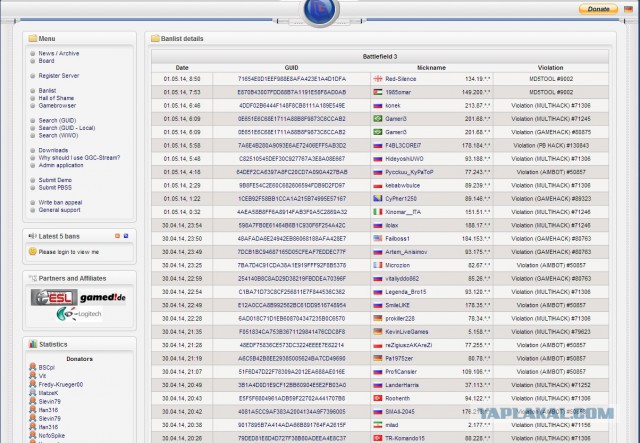The image size is (640, 443).
Task: Click the user icon beside Fredy-Krueger00
Action: [x=33, y=384]
